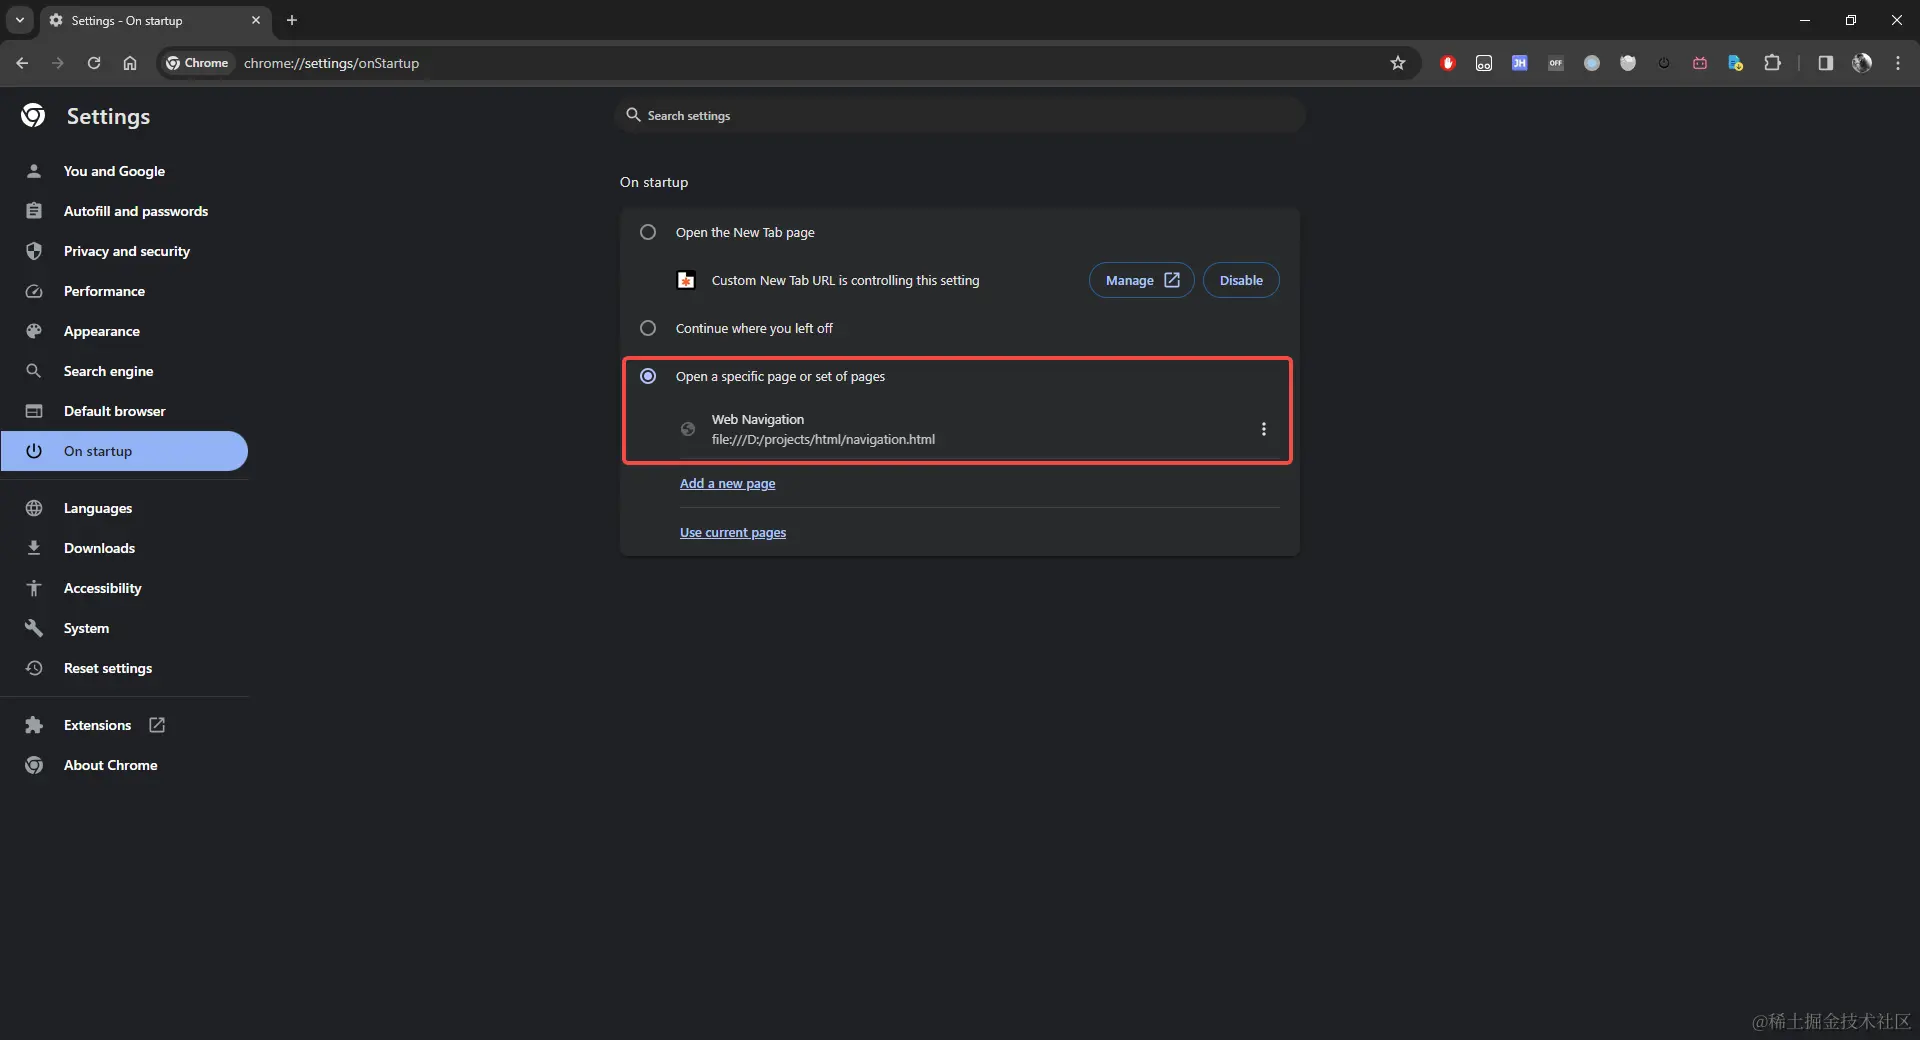The width and height of the screenshot is (1920, 1040).
Task: Open Chrome's three-dot main menu
Action: tap(1898, 63)
